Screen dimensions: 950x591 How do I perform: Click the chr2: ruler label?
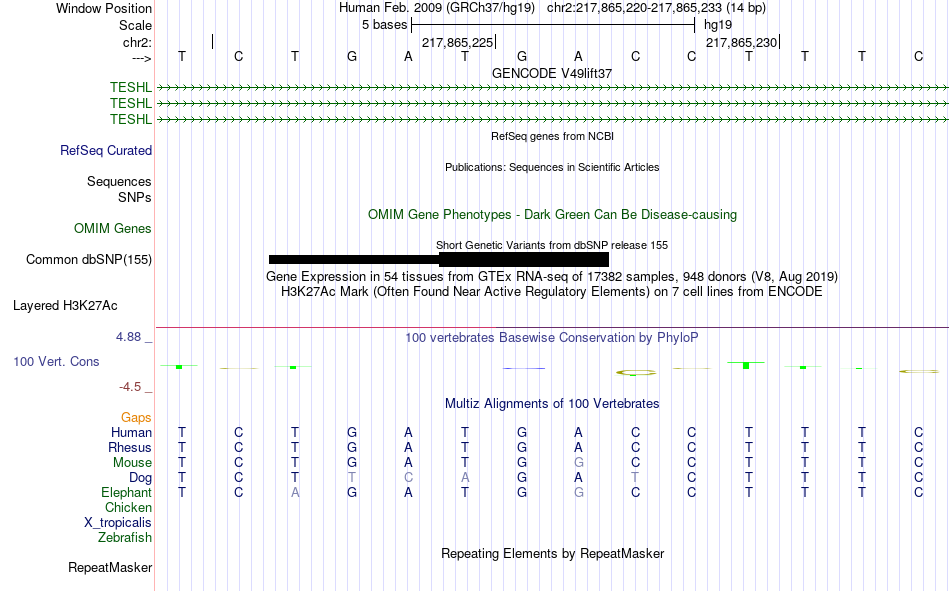point(137,42)
